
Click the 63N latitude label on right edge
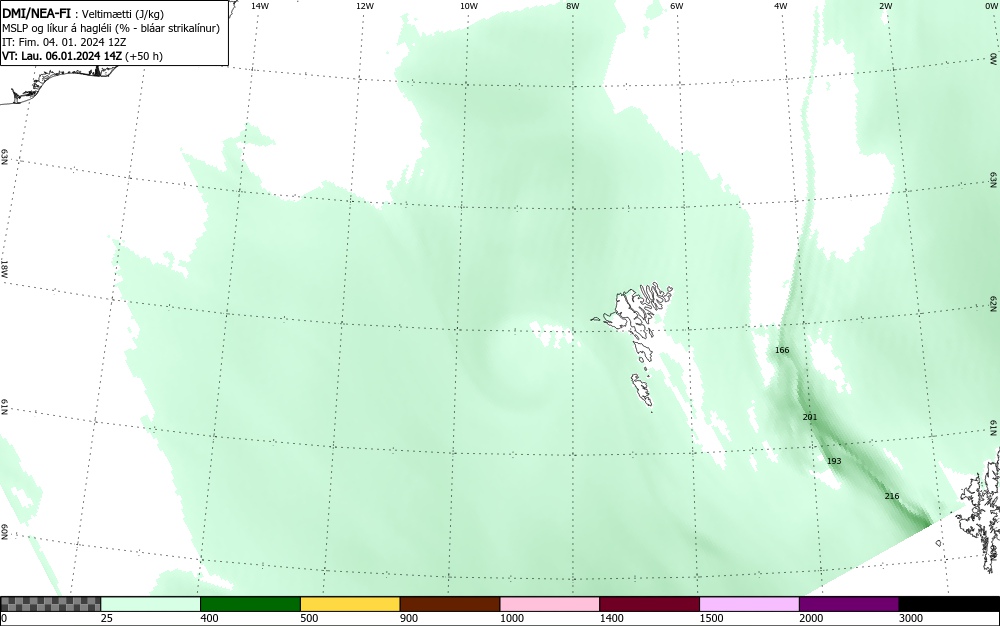pyautogui.click(x=994, y=180)
